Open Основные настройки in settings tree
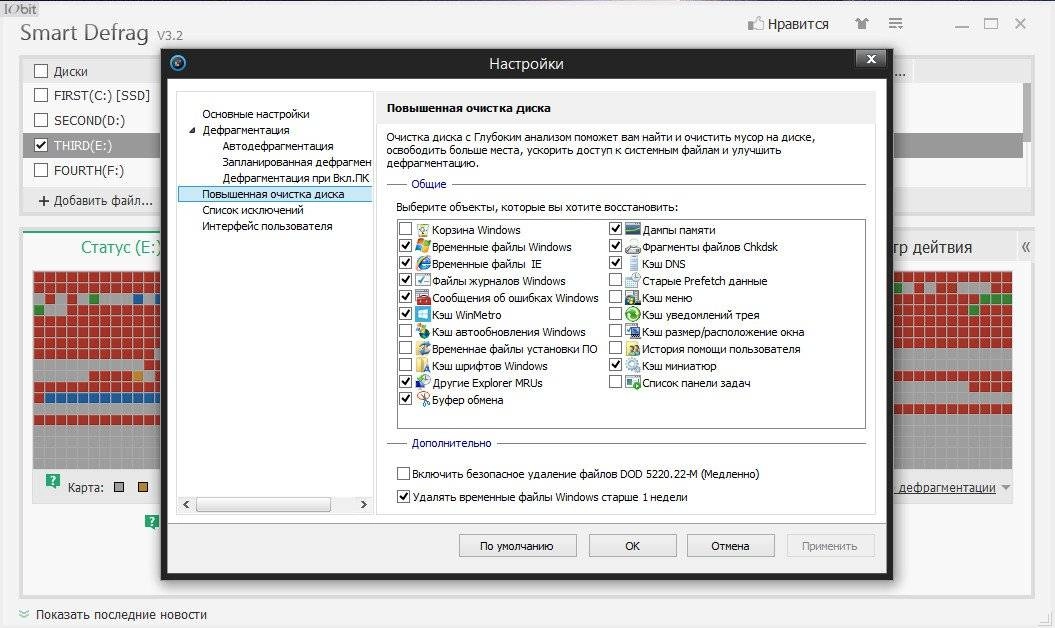1055x628 pixels. click(256, 114)
